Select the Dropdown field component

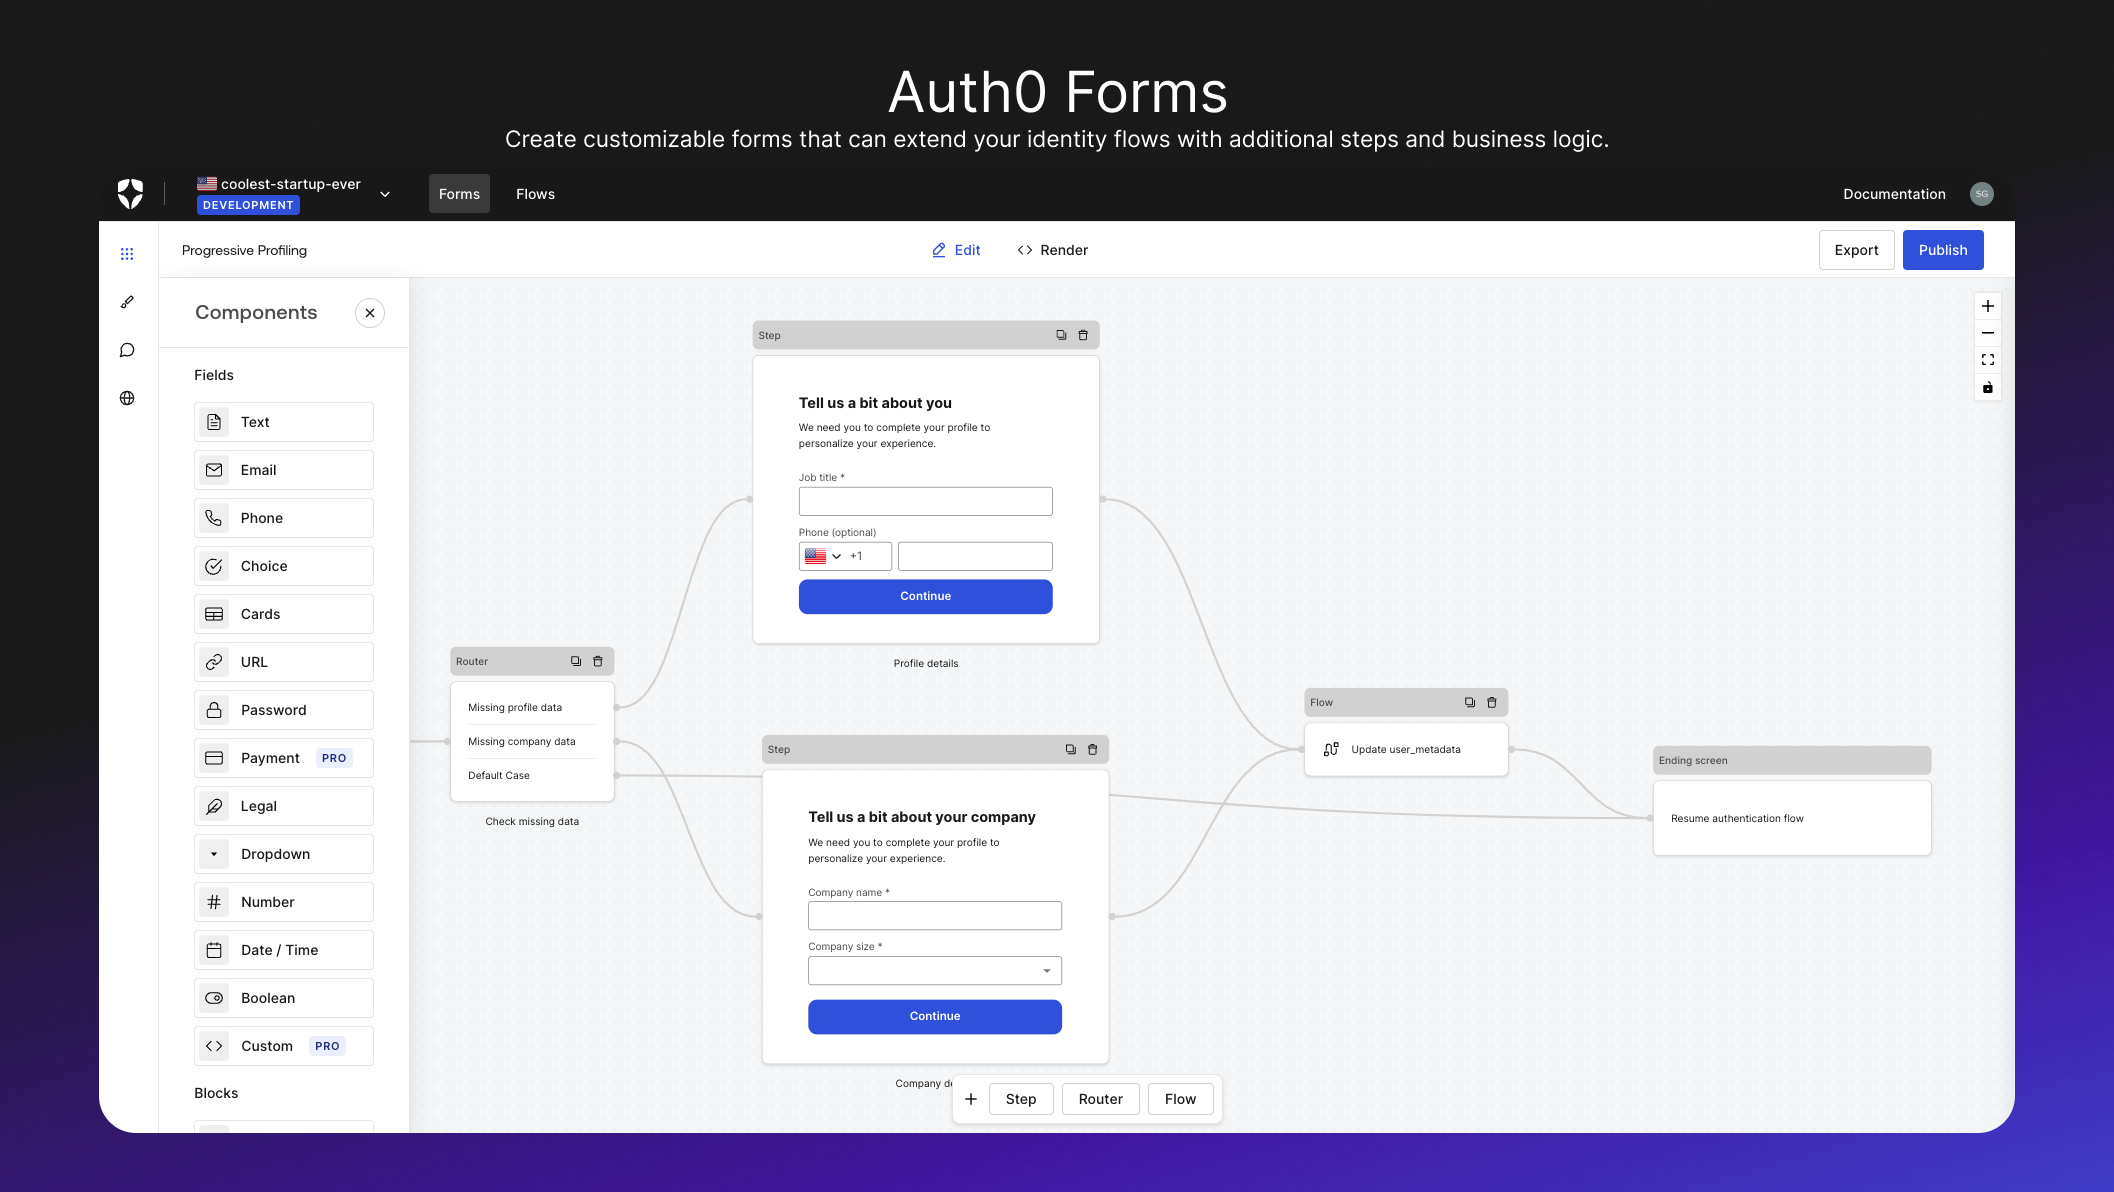(x=284, y=854)
